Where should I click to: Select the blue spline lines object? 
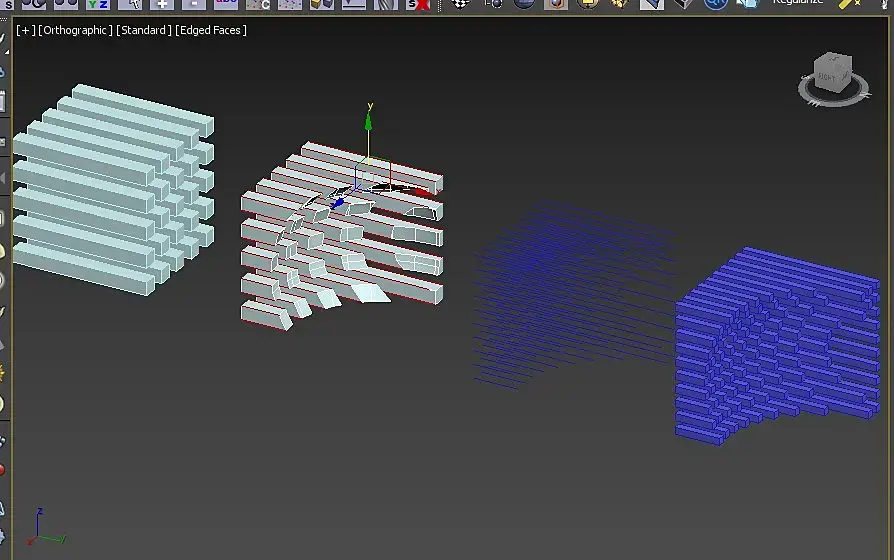(575, 294)
